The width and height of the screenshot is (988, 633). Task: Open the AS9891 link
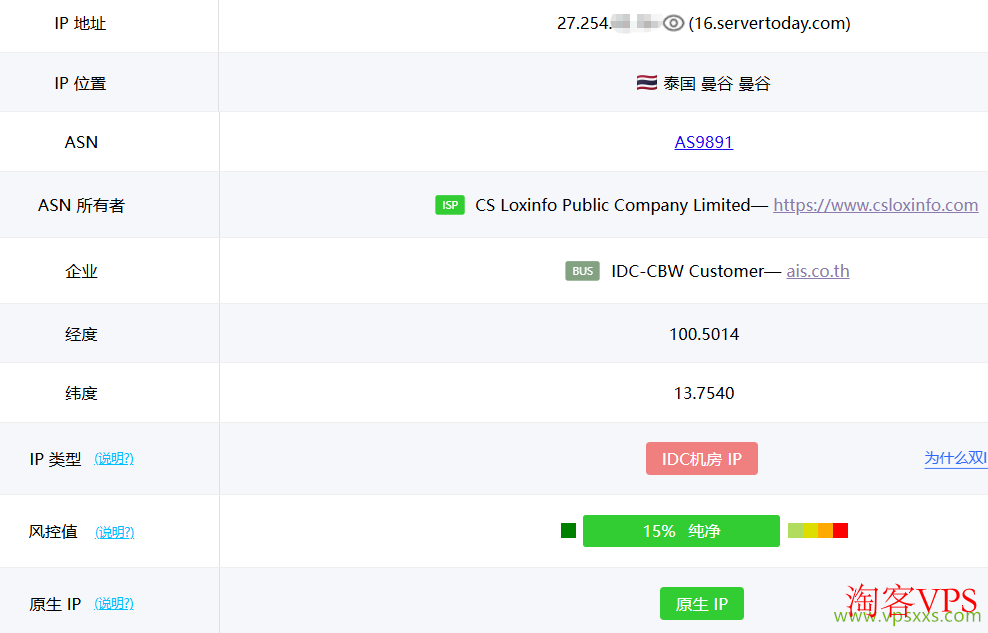click(703, 142)
